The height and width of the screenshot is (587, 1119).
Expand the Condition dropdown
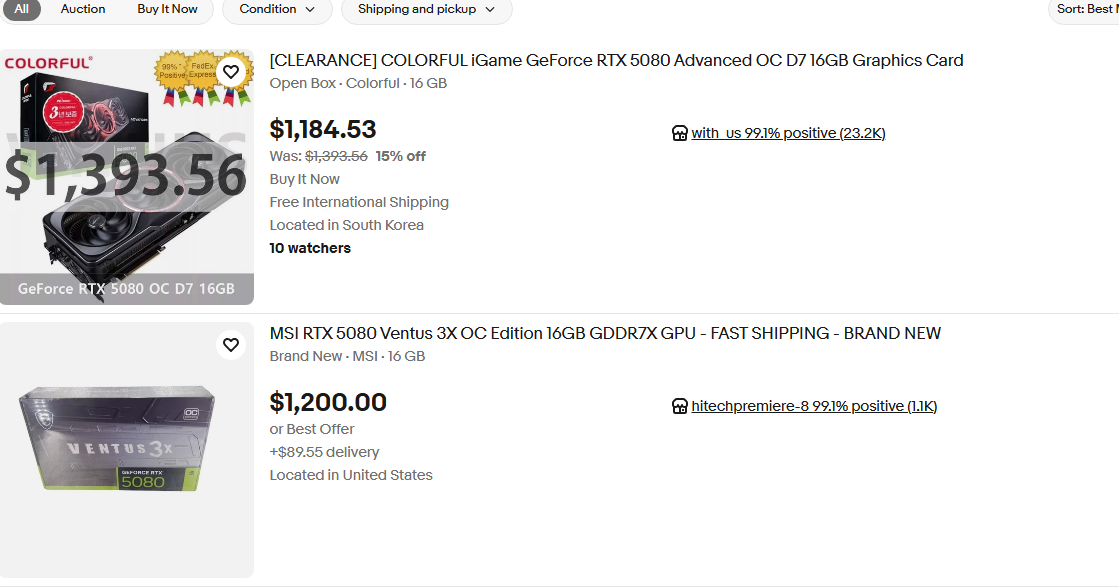point(277,9)
